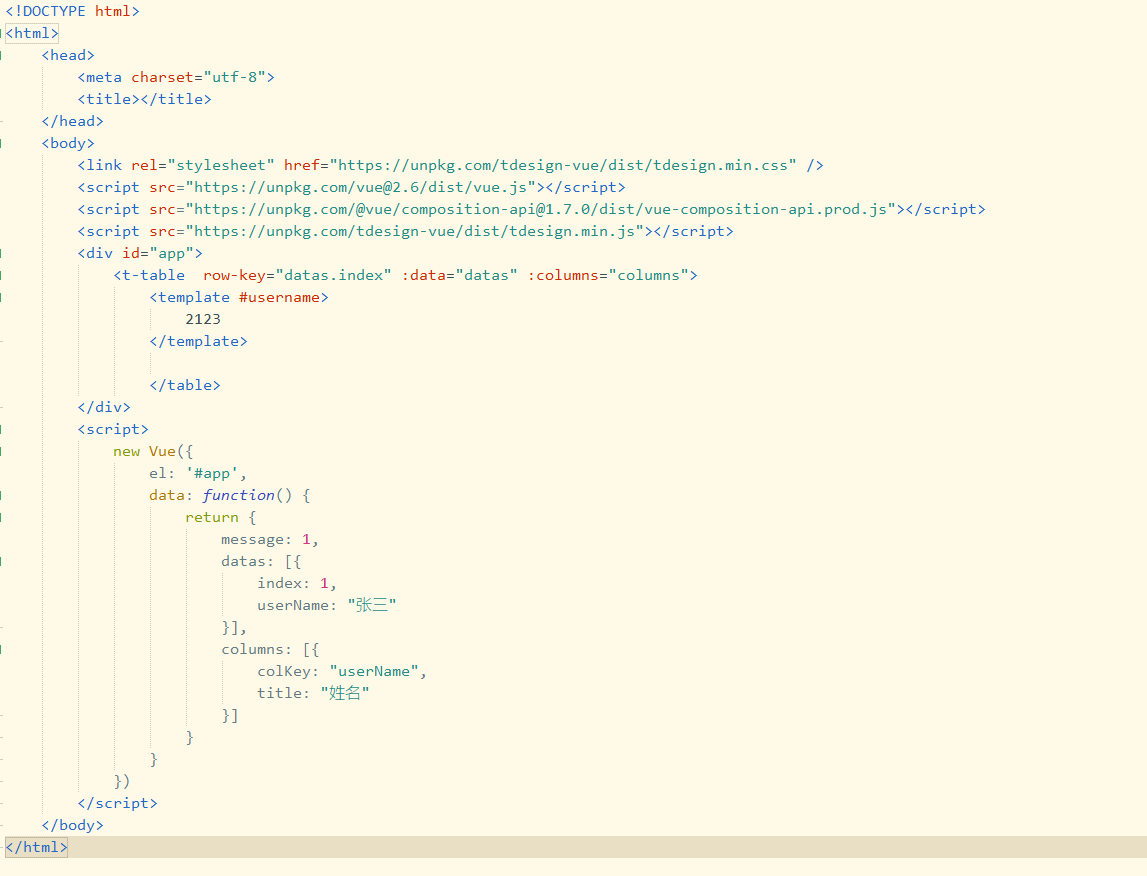Click the tdesign.min.js script URL
The height and width of the screenshot is (876, 1147).
(x=415, y=231)
